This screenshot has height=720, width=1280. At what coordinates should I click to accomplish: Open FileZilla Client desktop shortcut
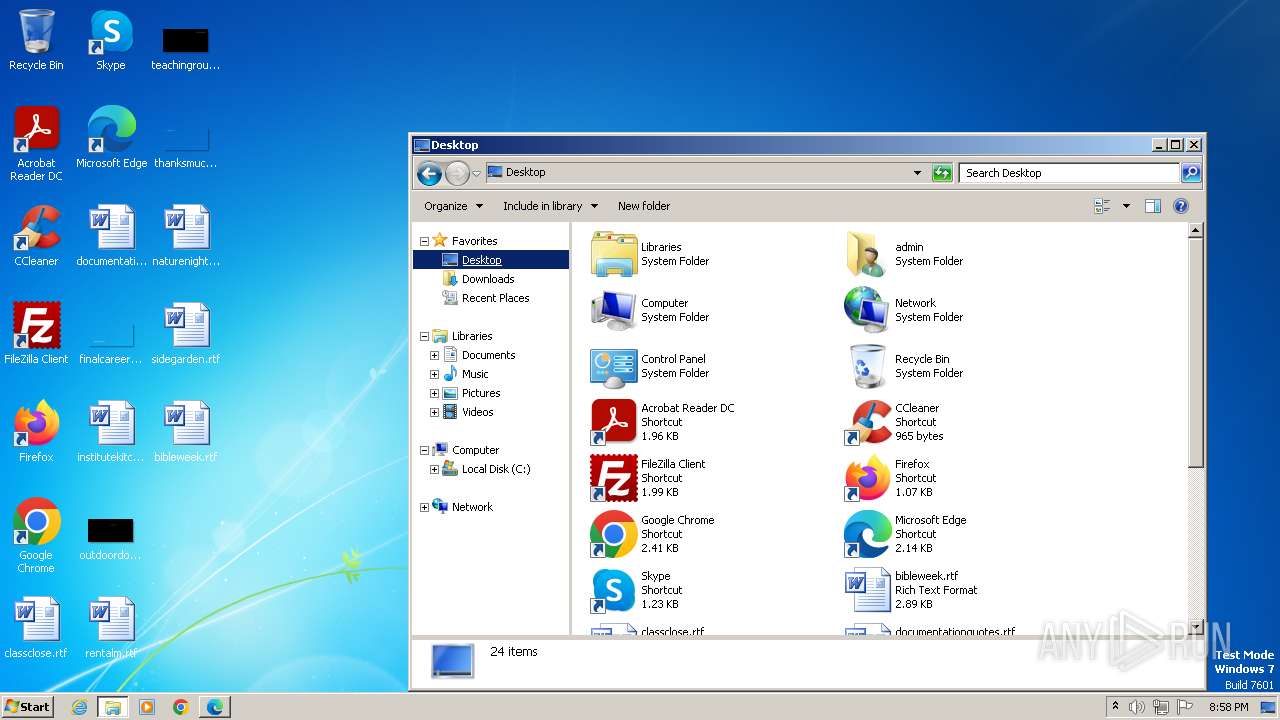pos(36,334)
